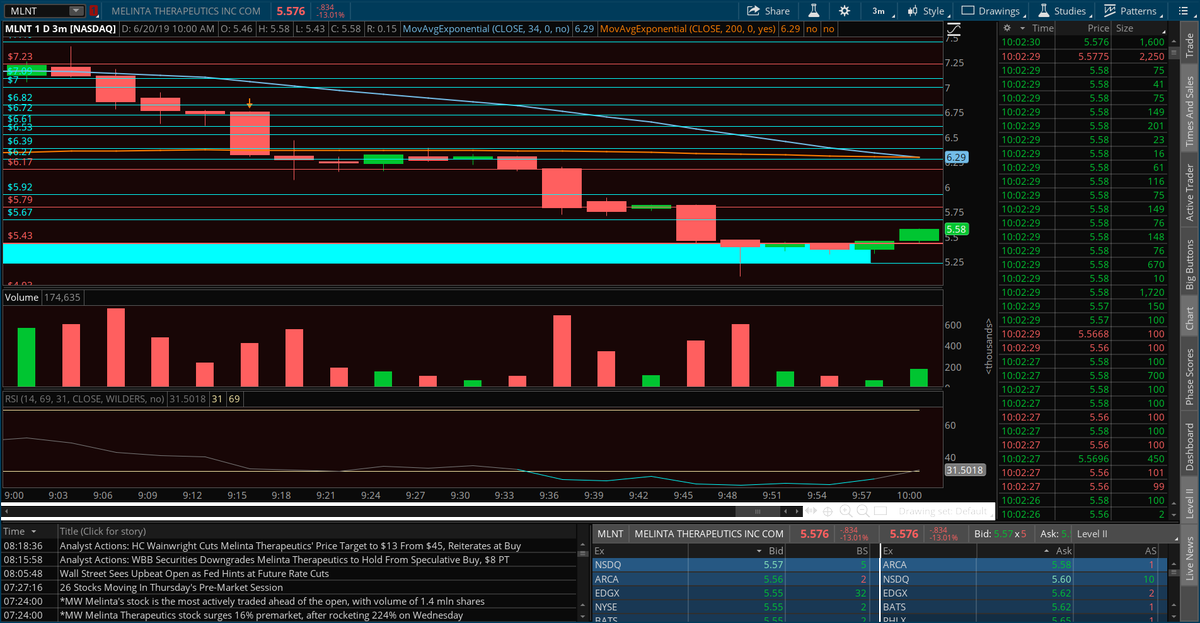
Task: Select NSDQ ask row at 5.60
Action: [1024, 578]
